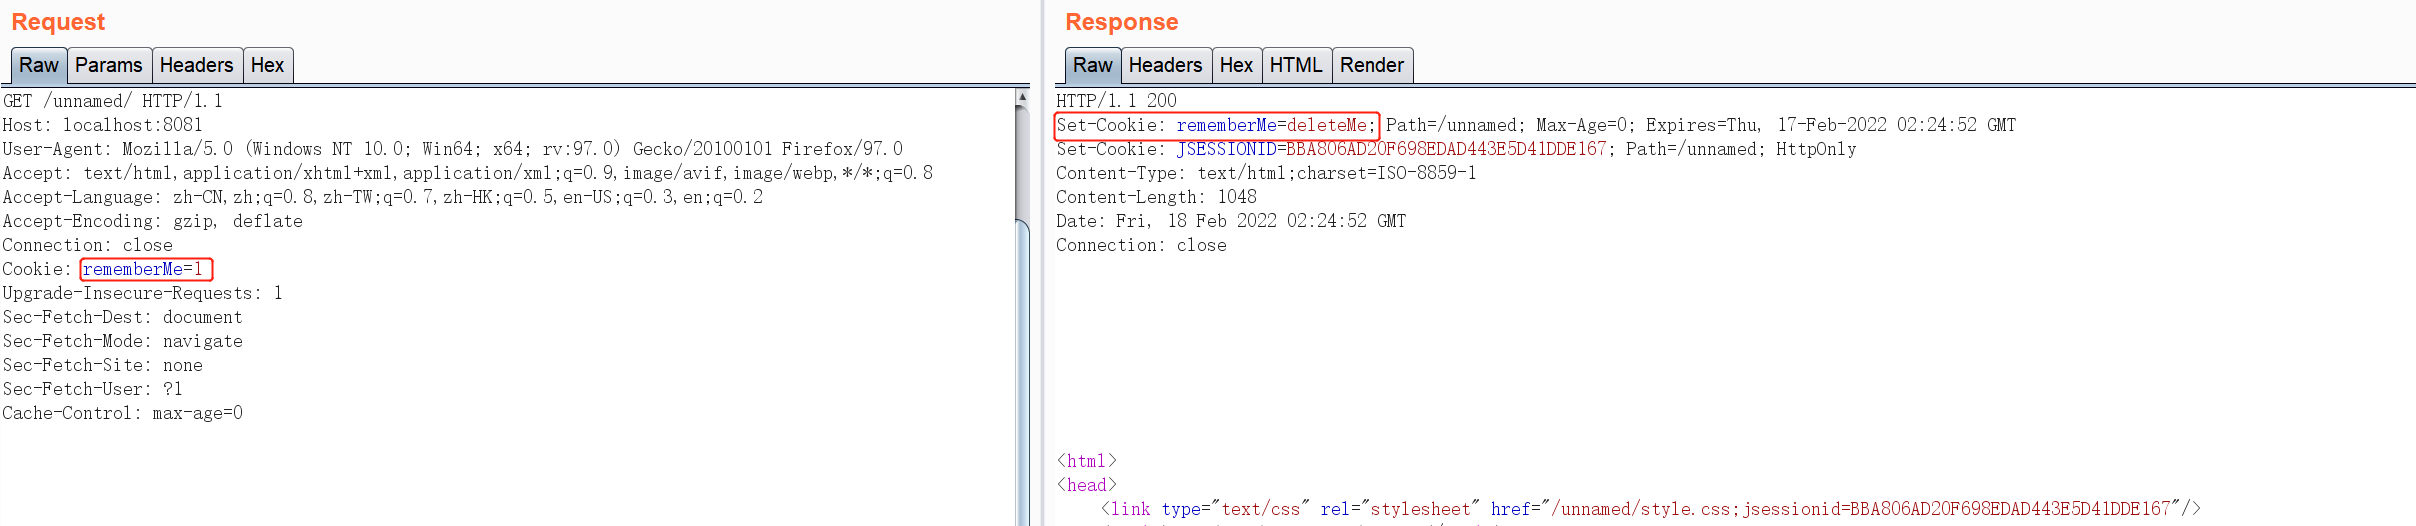Viewport: 2416px width, 526px height.
Task: Click the 'Sec-Fetch-User: ?1' line
Action: tap(93, 389)
